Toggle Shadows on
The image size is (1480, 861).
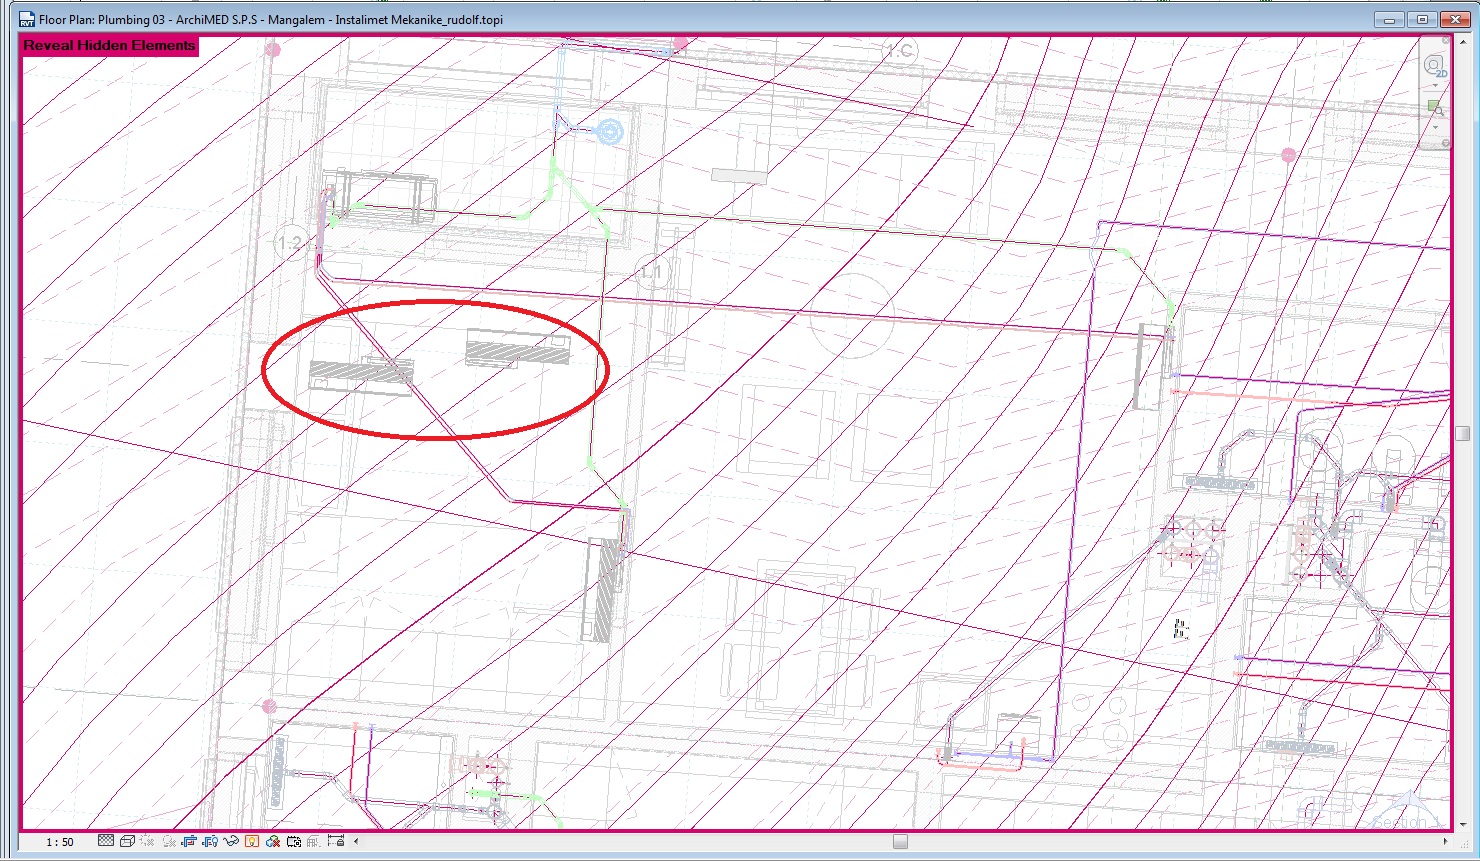click(x=168, y=841)
